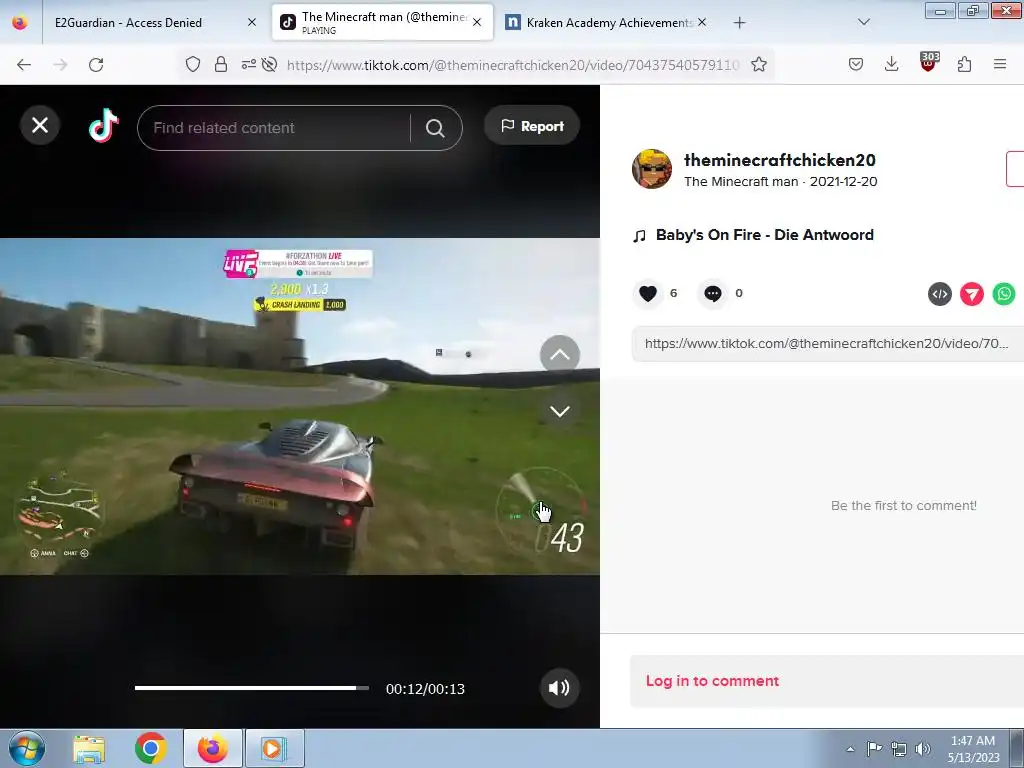Report this video
This screenshot has height=768, width=1024.
coord(532,125)
